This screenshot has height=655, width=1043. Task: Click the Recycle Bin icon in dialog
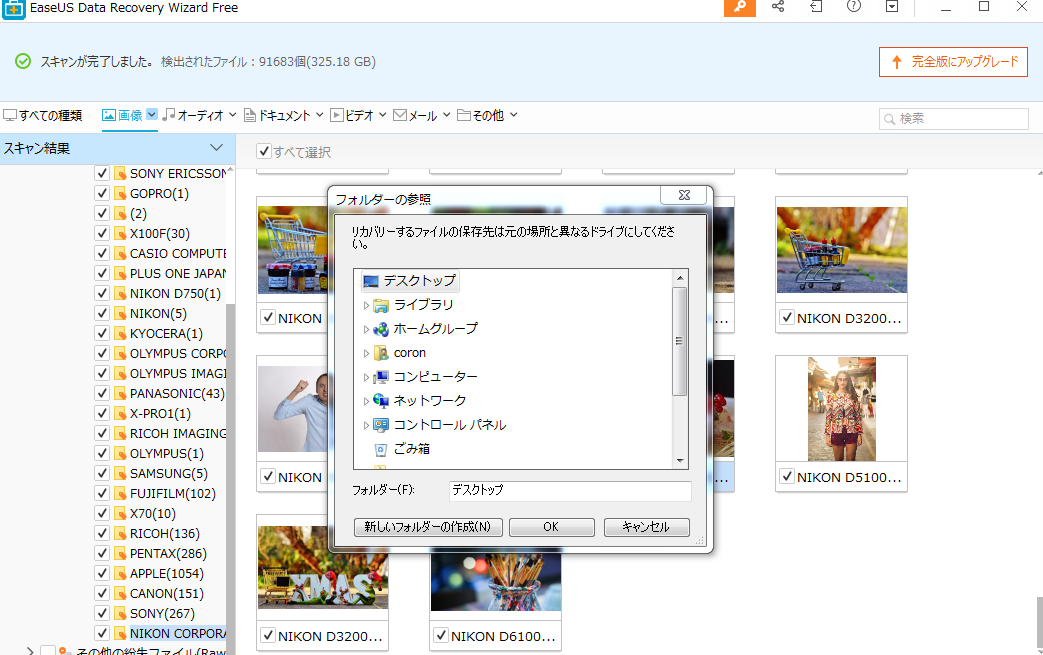click(x=380, y=450)
